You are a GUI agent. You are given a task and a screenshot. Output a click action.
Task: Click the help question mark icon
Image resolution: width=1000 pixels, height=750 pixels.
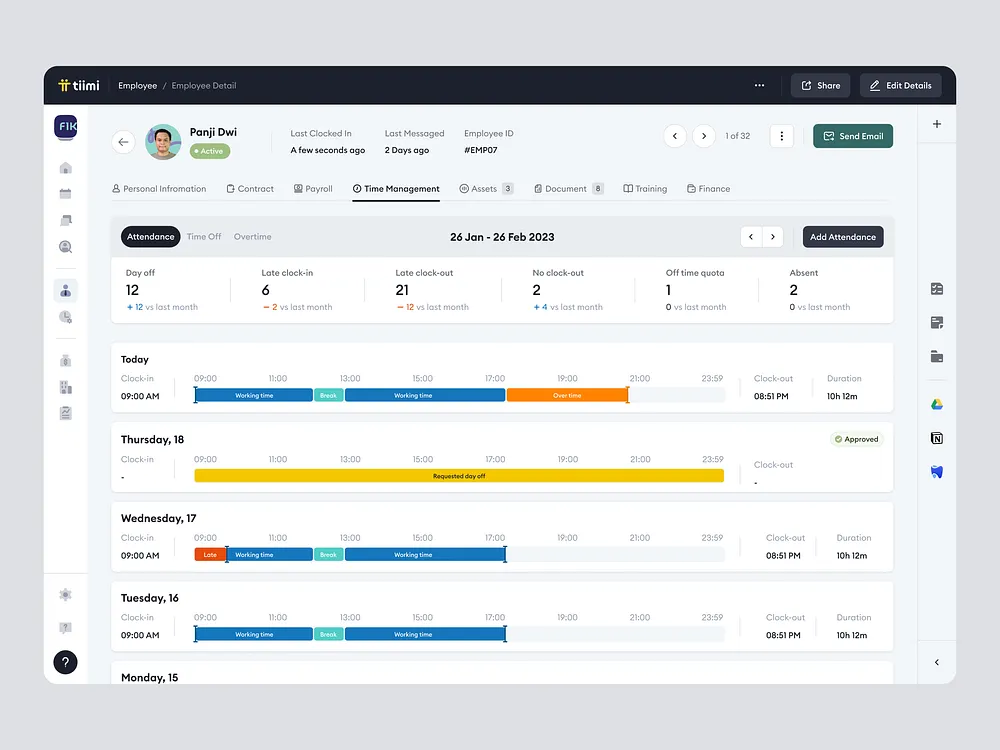click(65, 662)
